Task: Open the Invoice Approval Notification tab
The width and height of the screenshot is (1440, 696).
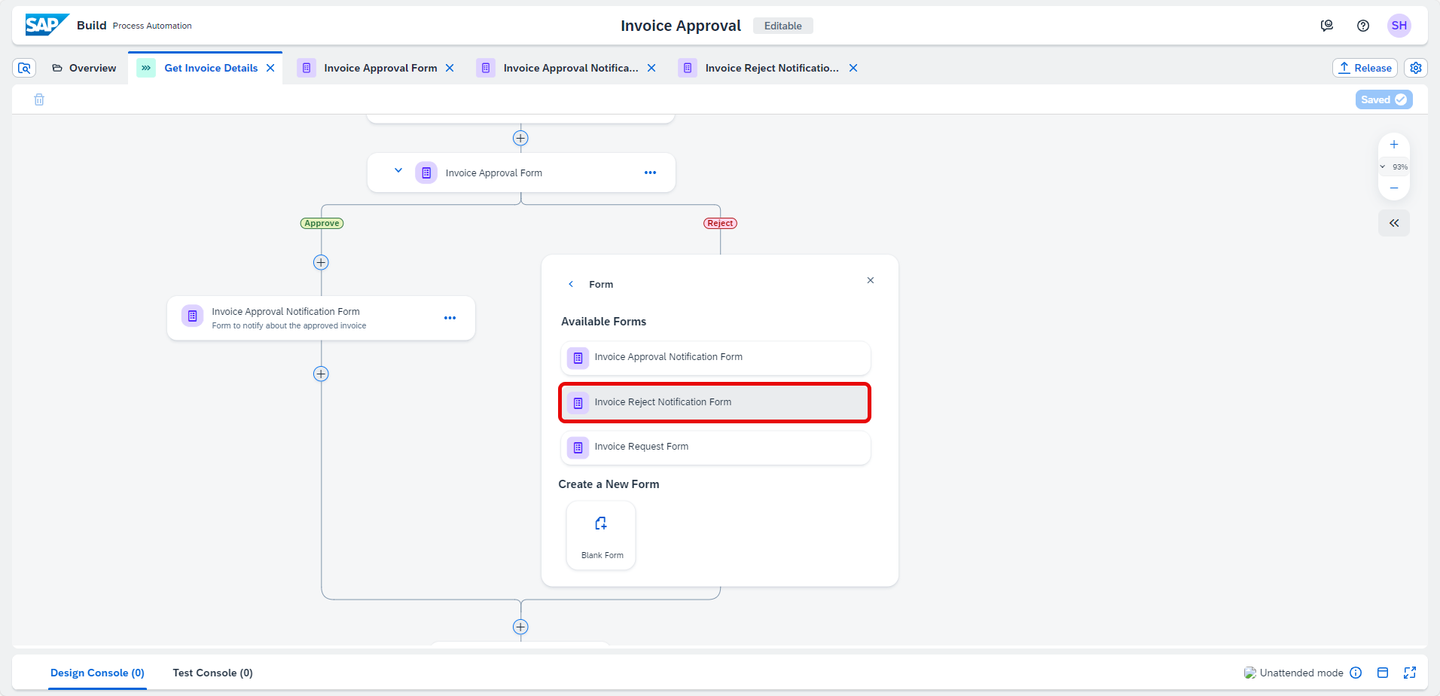Action: 570,68
